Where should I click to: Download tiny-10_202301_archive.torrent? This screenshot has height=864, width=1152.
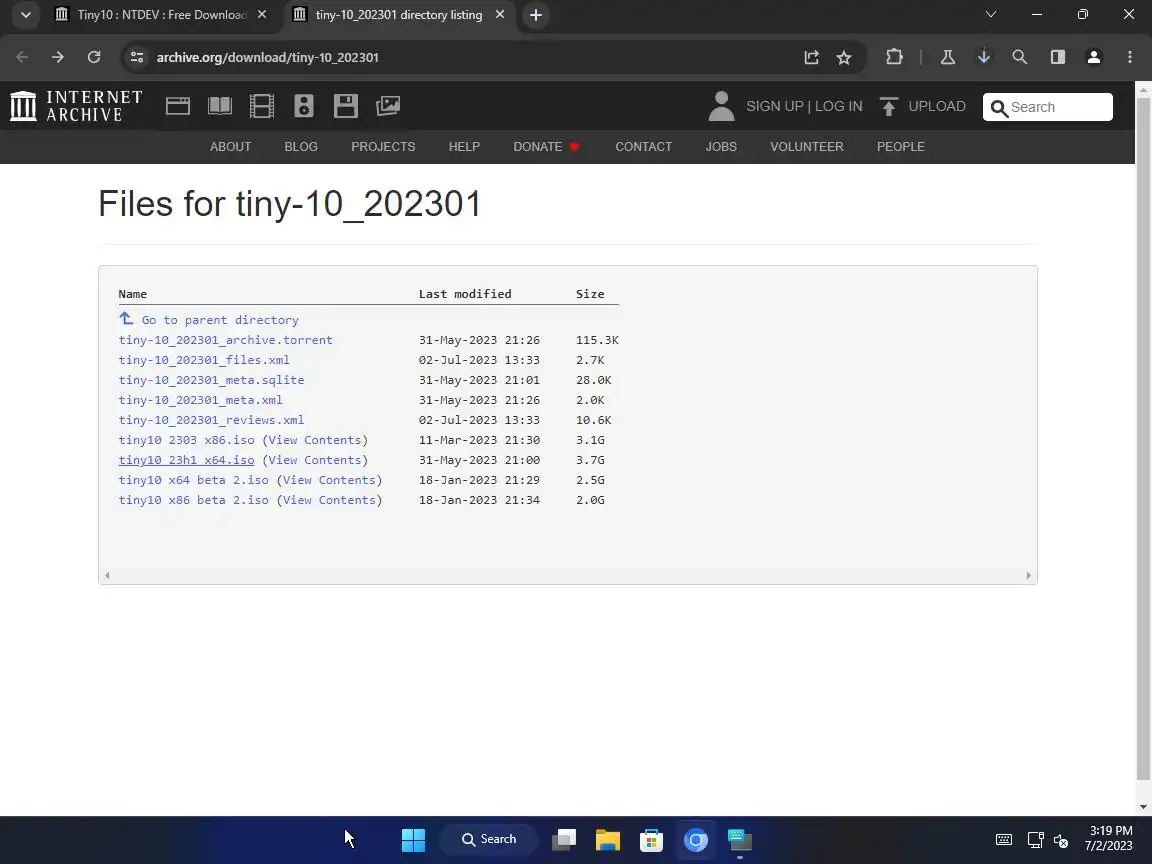coord(226,340)
